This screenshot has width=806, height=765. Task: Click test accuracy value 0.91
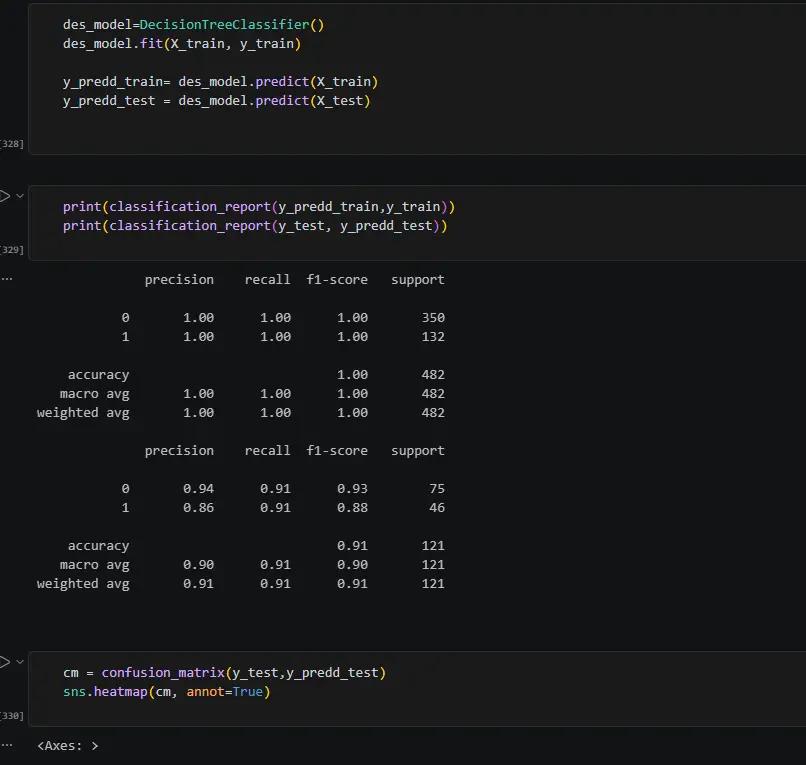click(353, 546)
